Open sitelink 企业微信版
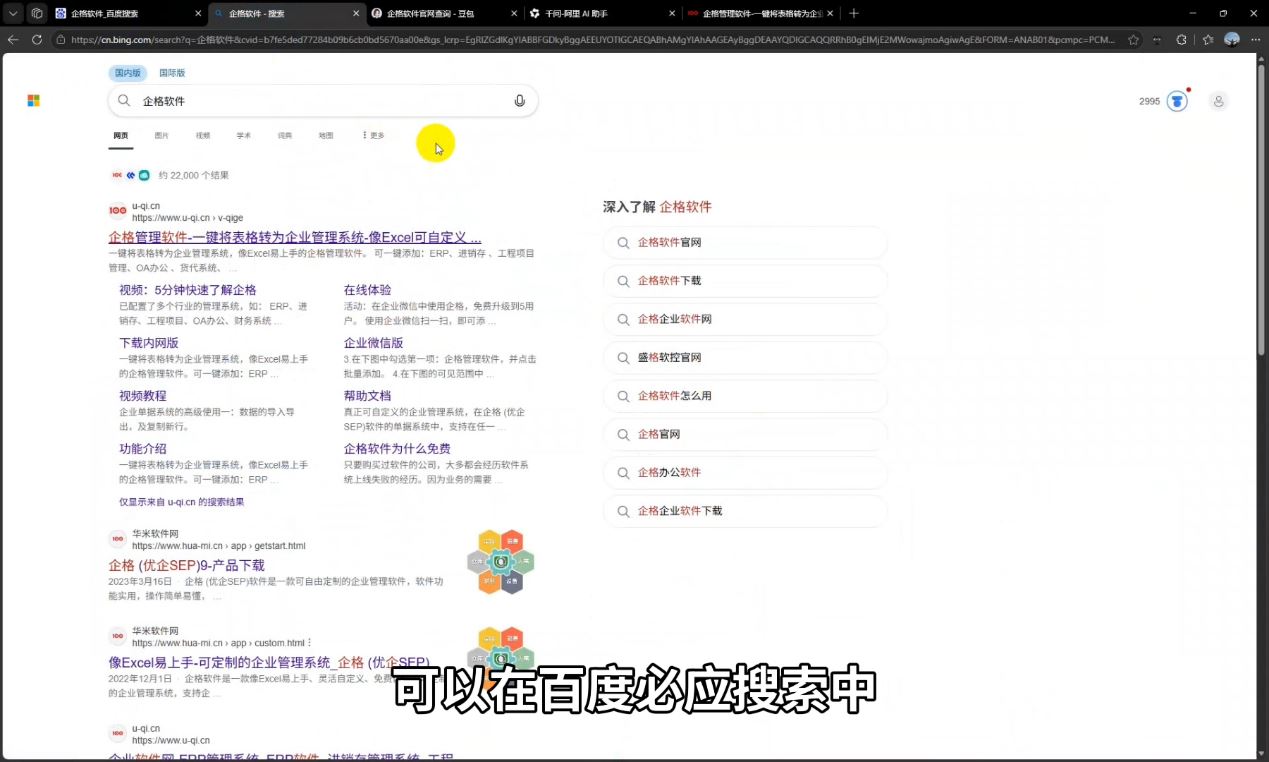Viewport: 1269px width, 762px height. point(374,343)
